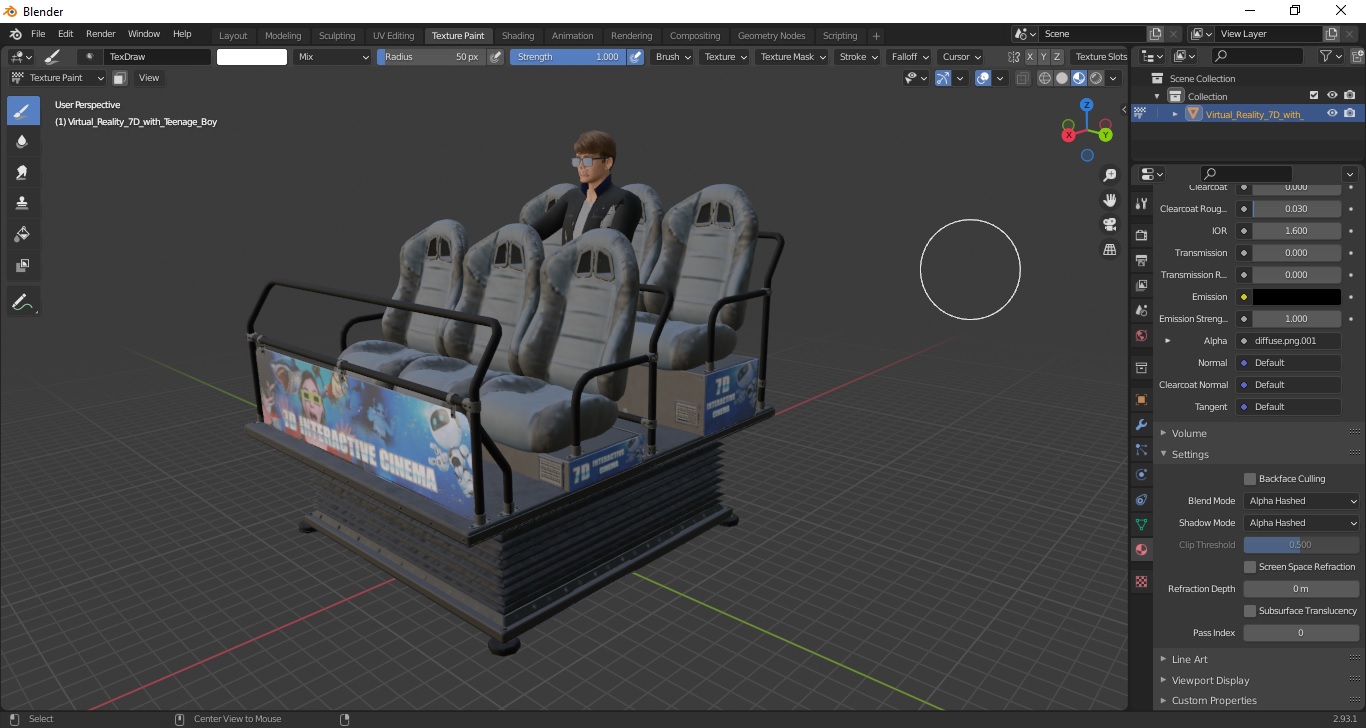Screen dimensions: 1366x728
Task: Open the World properties tab
Action: click(x=1141, y=336)
